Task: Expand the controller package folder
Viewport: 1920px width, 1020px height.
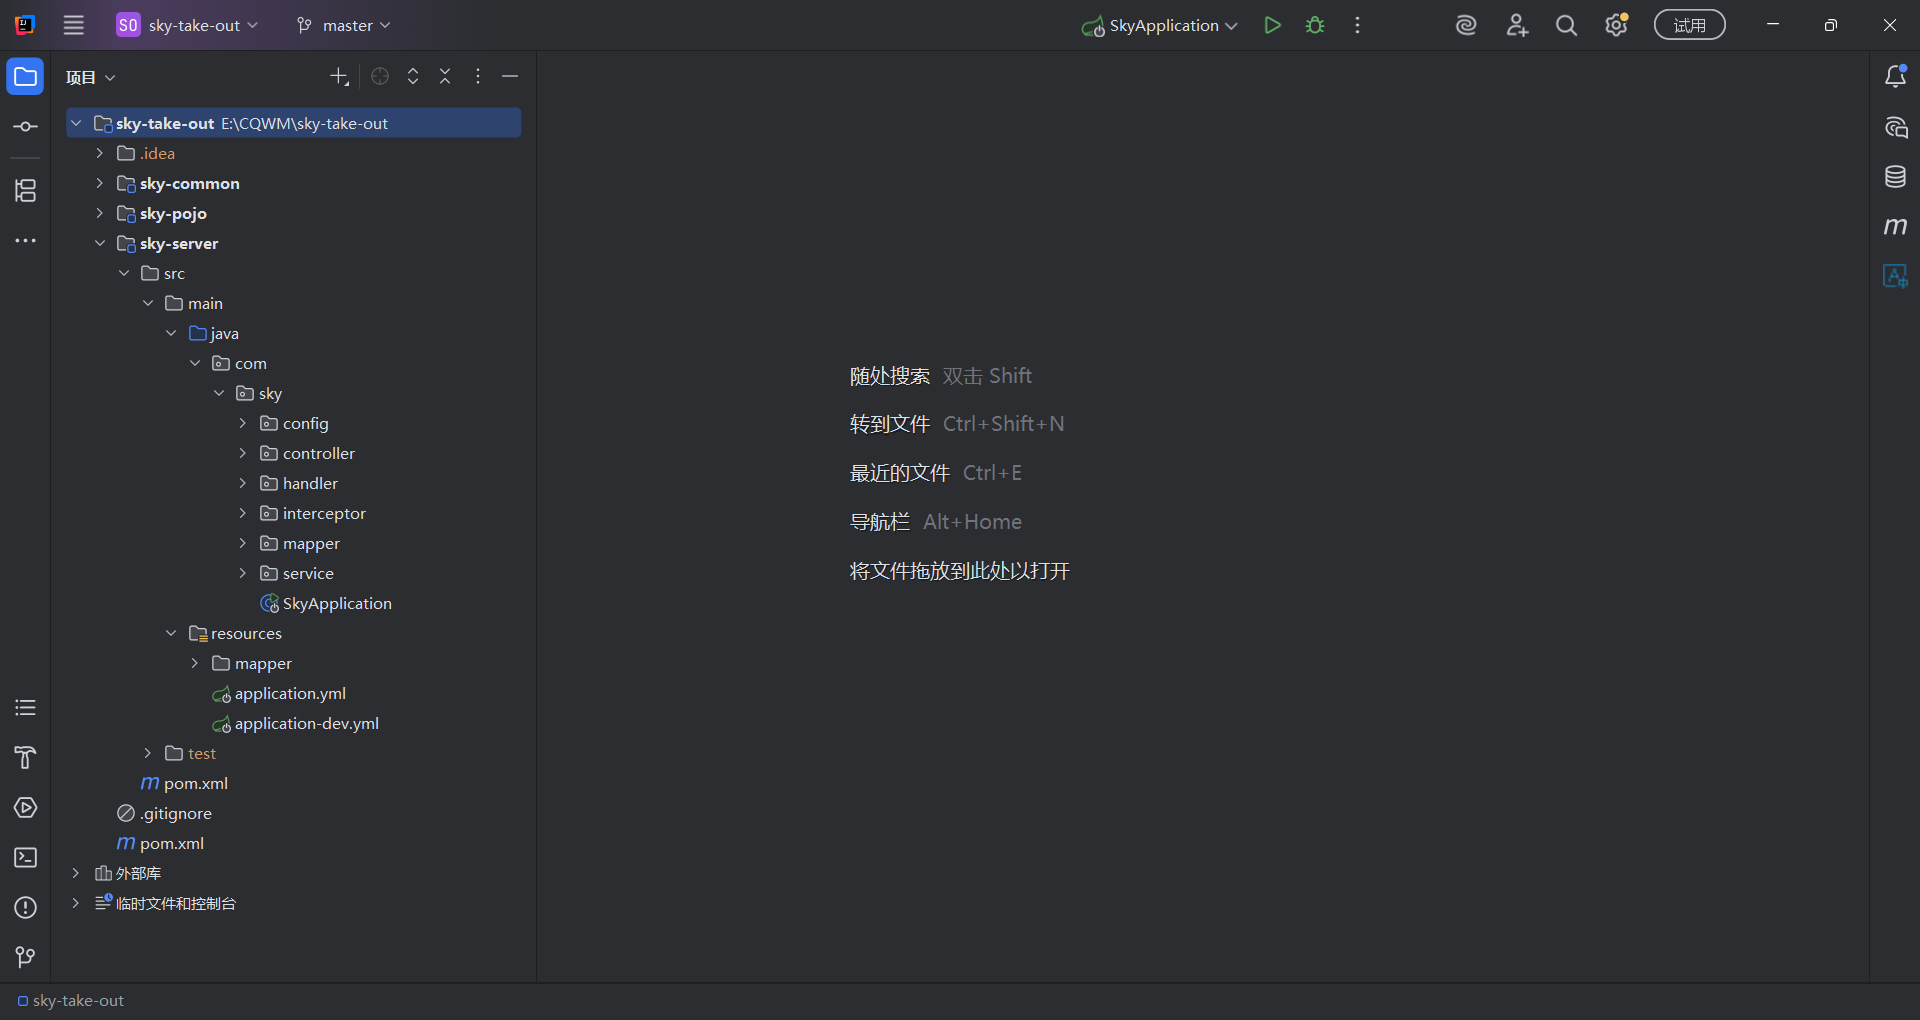Action: click(x=242, y=454)
